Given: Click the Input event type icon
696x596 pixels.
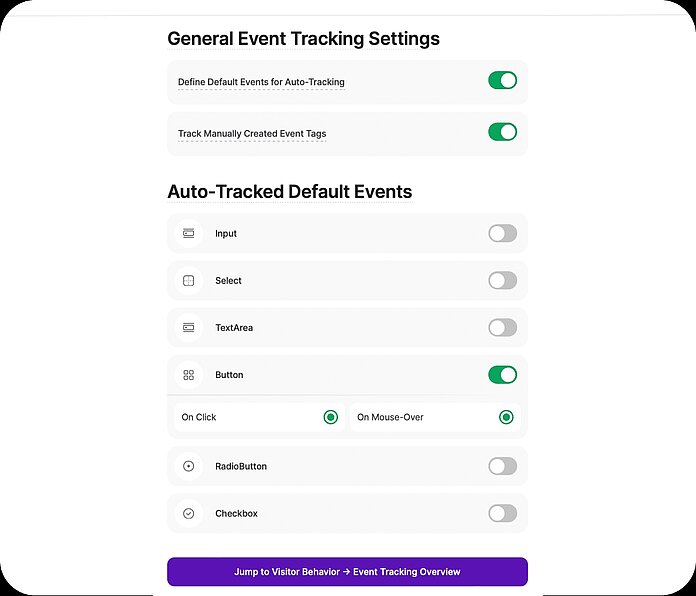Looking at the screenshot, I should click(188, 233).
